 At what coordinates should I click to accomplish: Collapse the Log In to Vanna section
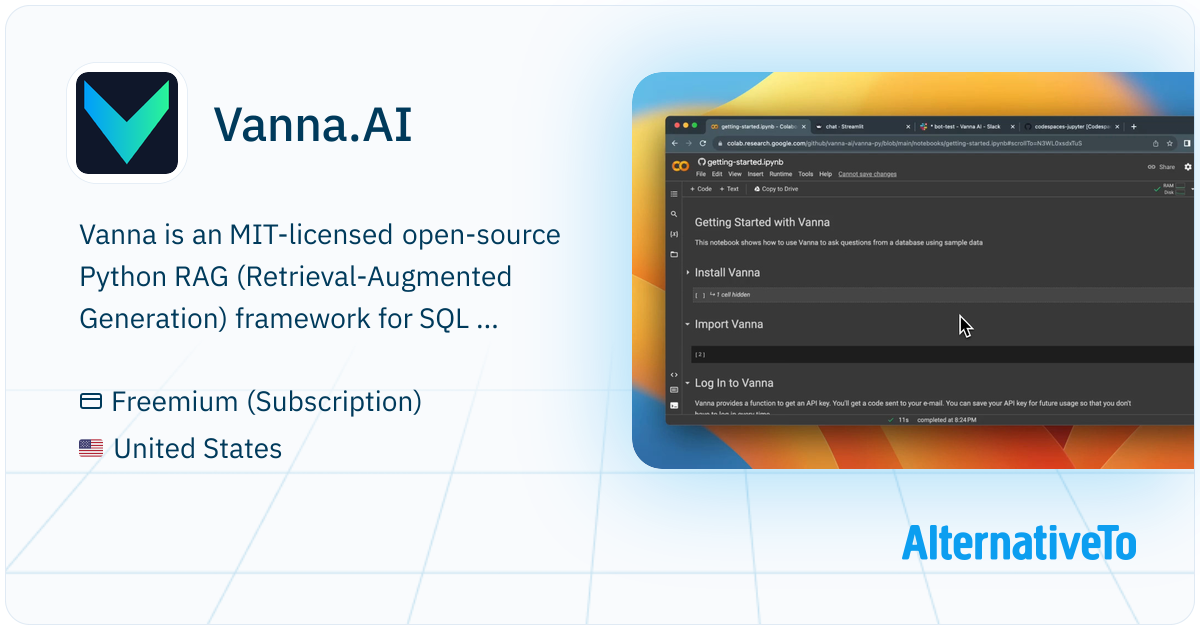688,383
